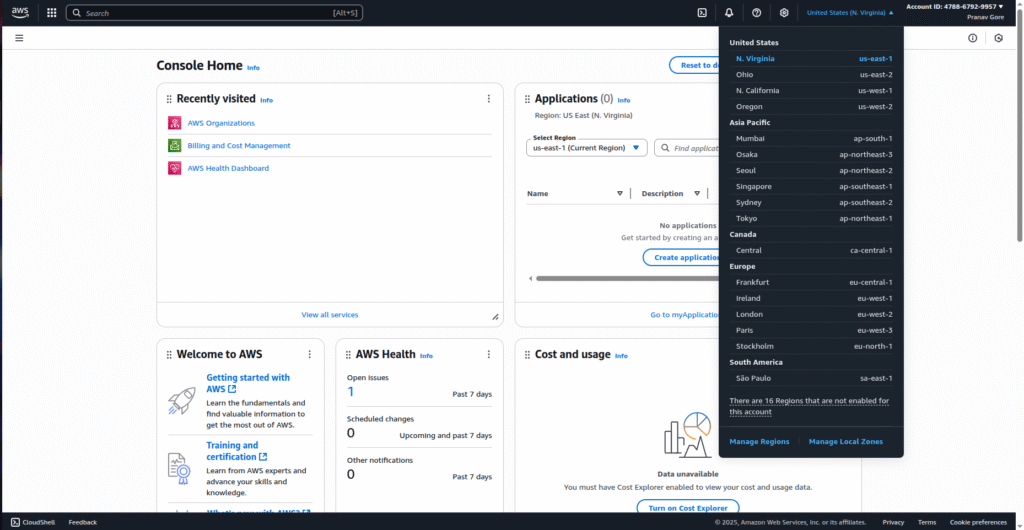Open the Account ID dropdown menu
1024x530 pixels.
[x=955, y=7]
